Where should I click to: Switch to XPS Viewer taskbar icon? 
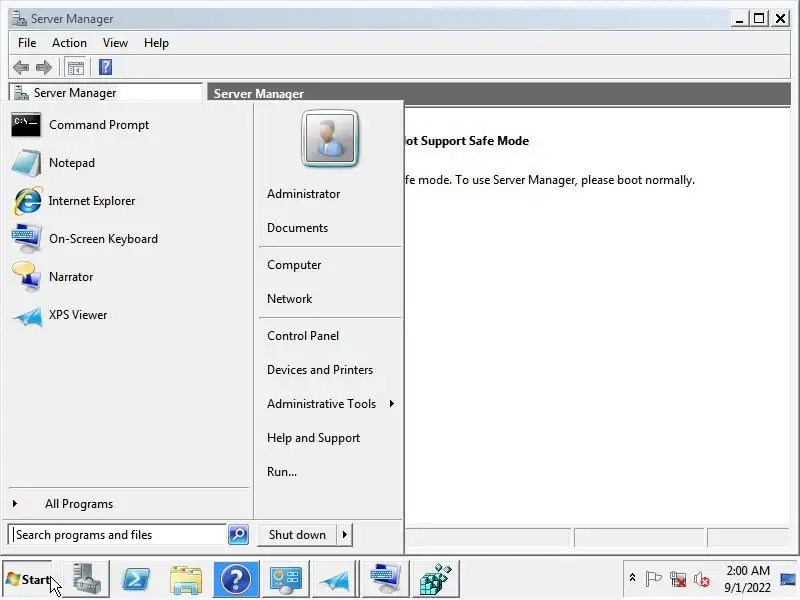pos(335,579)
